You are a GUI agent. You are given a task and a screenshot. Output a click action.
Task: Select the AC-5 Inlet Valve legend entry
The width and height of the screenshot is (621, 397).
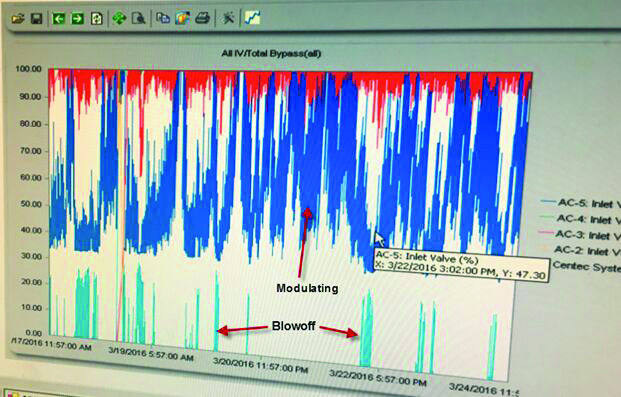pyautogui.click(x=581, y=203)
